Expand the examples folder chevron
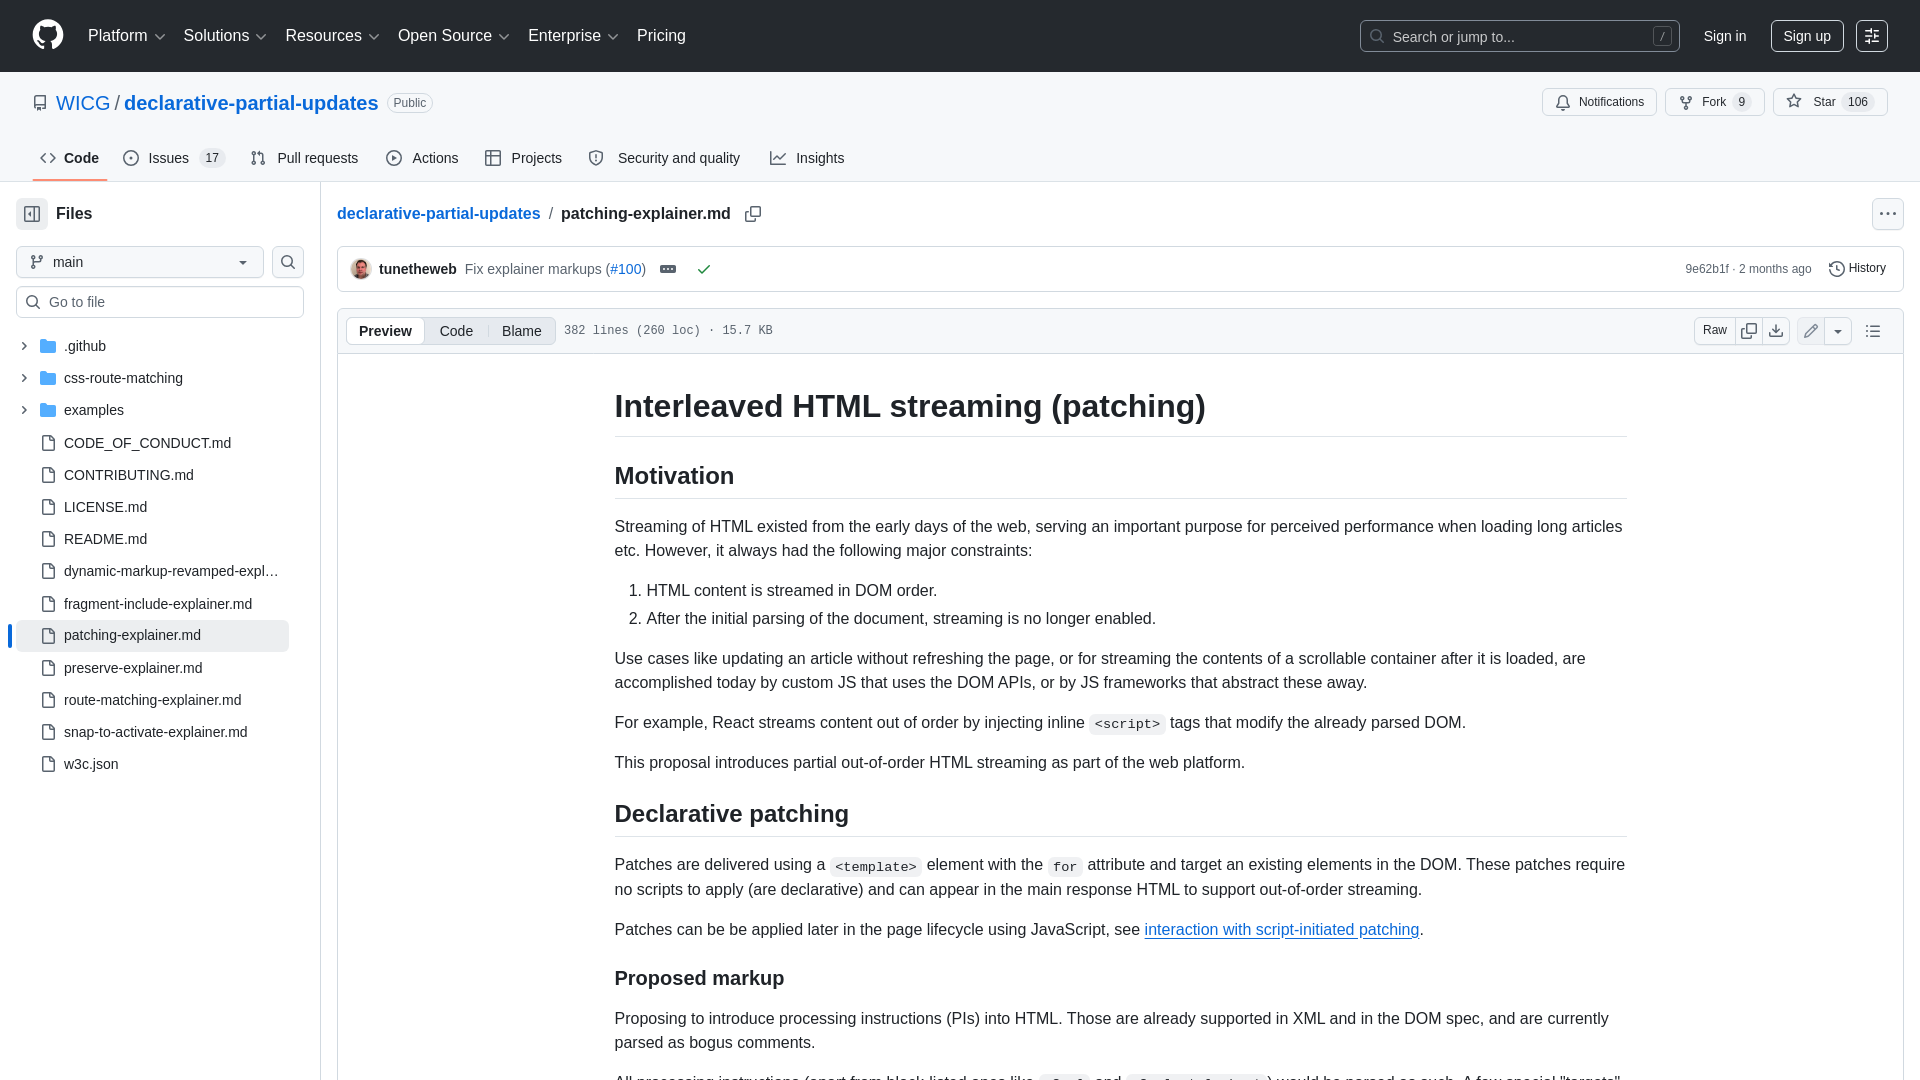Viewport: 1920px width, 1080px height. point(24,410)
